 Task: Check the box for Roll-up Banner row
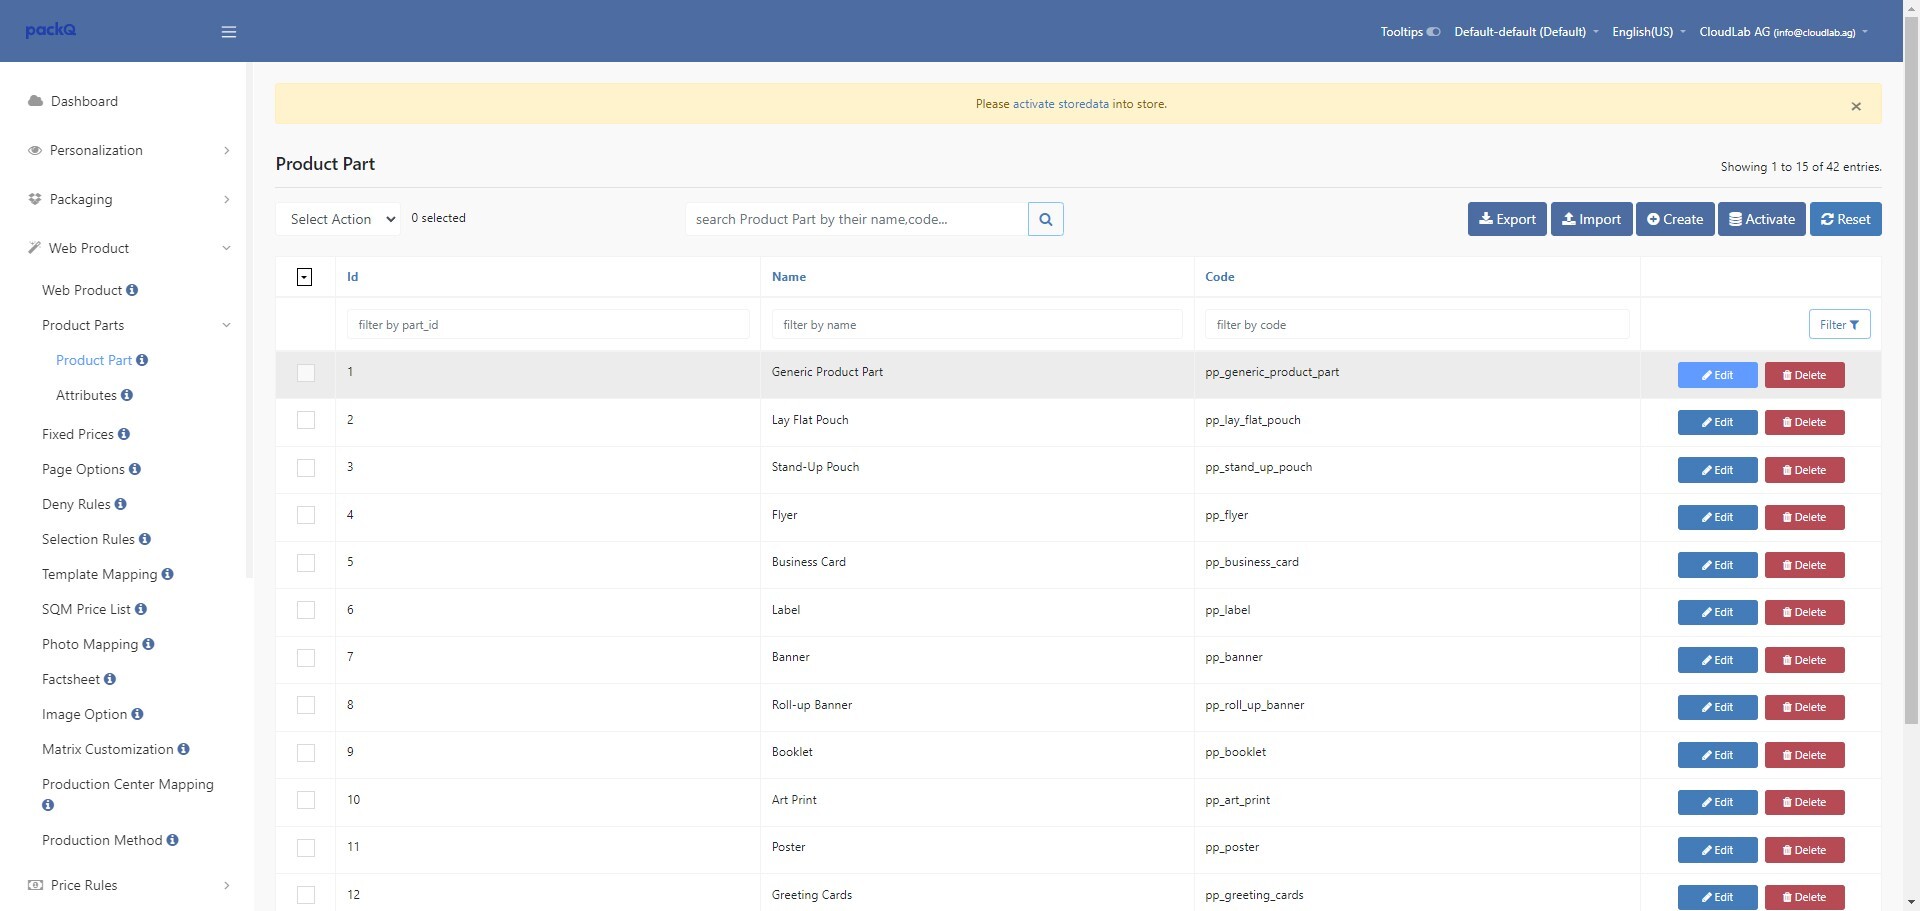[306, 705]
